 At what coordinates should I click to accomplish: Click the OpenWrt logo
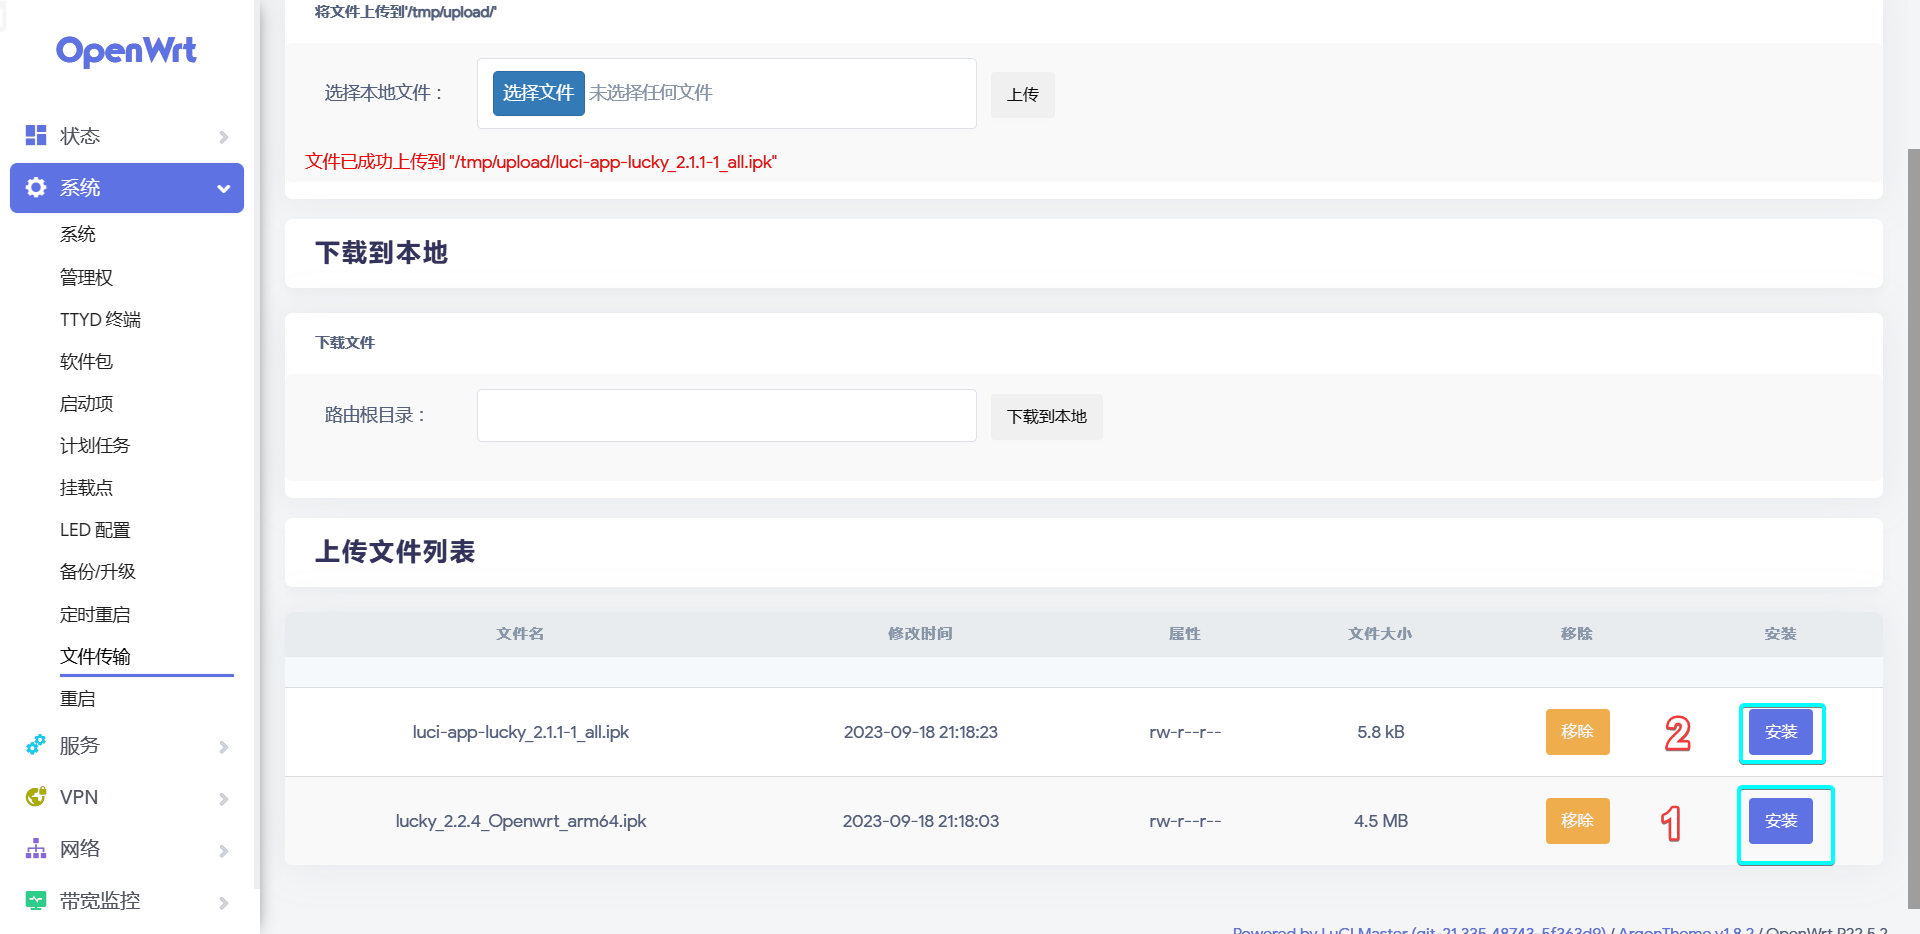click(x=126, y=51)
